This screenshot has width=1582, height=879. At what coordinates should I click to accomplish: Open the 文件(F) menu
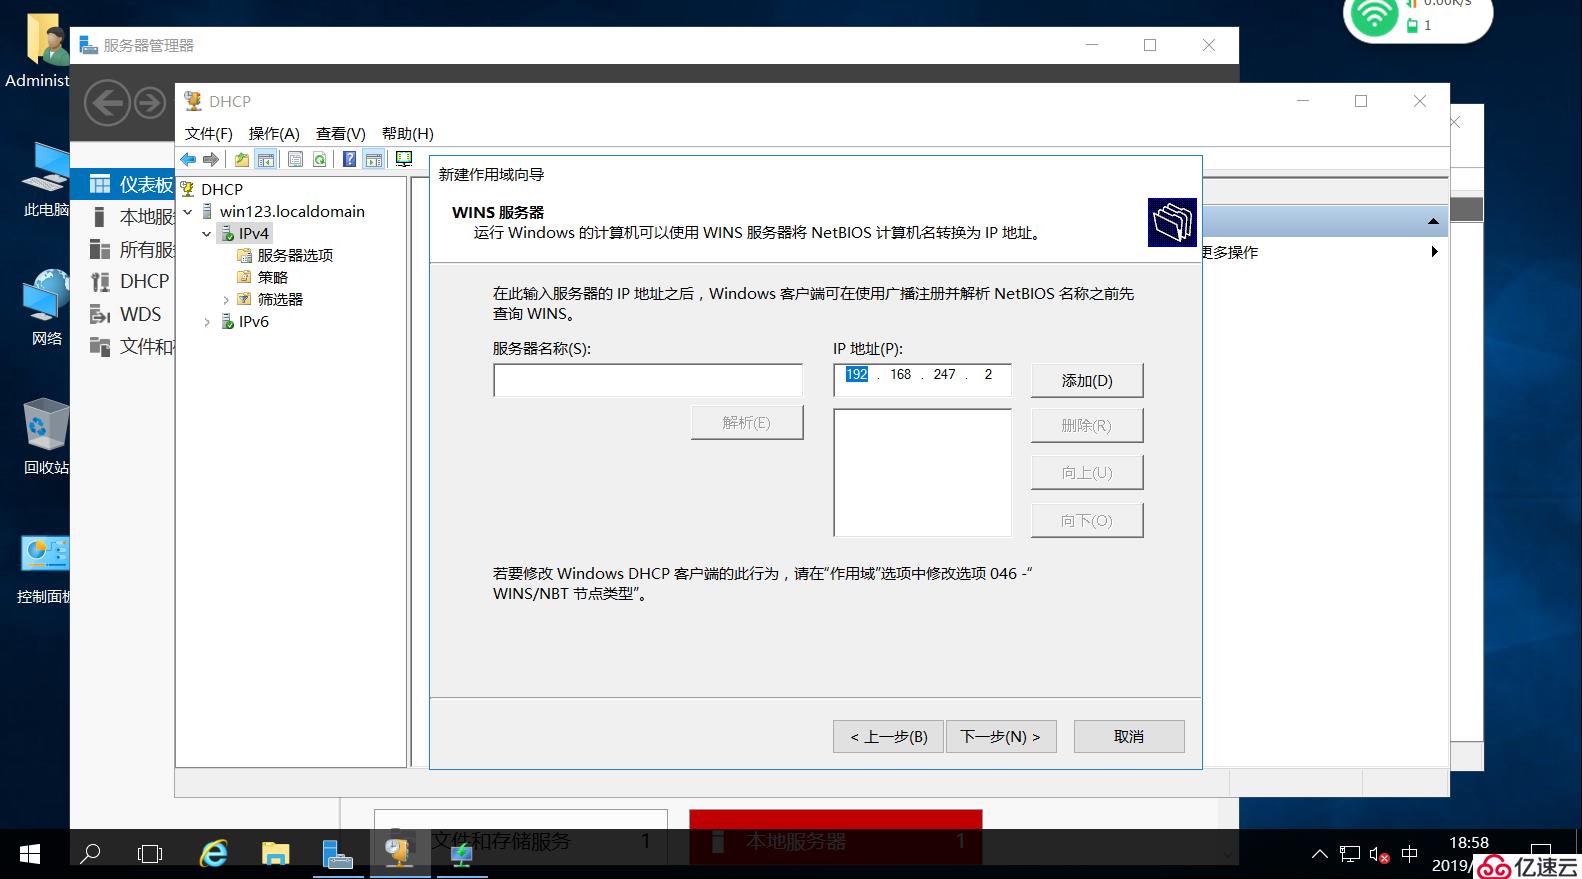point(208,133)
